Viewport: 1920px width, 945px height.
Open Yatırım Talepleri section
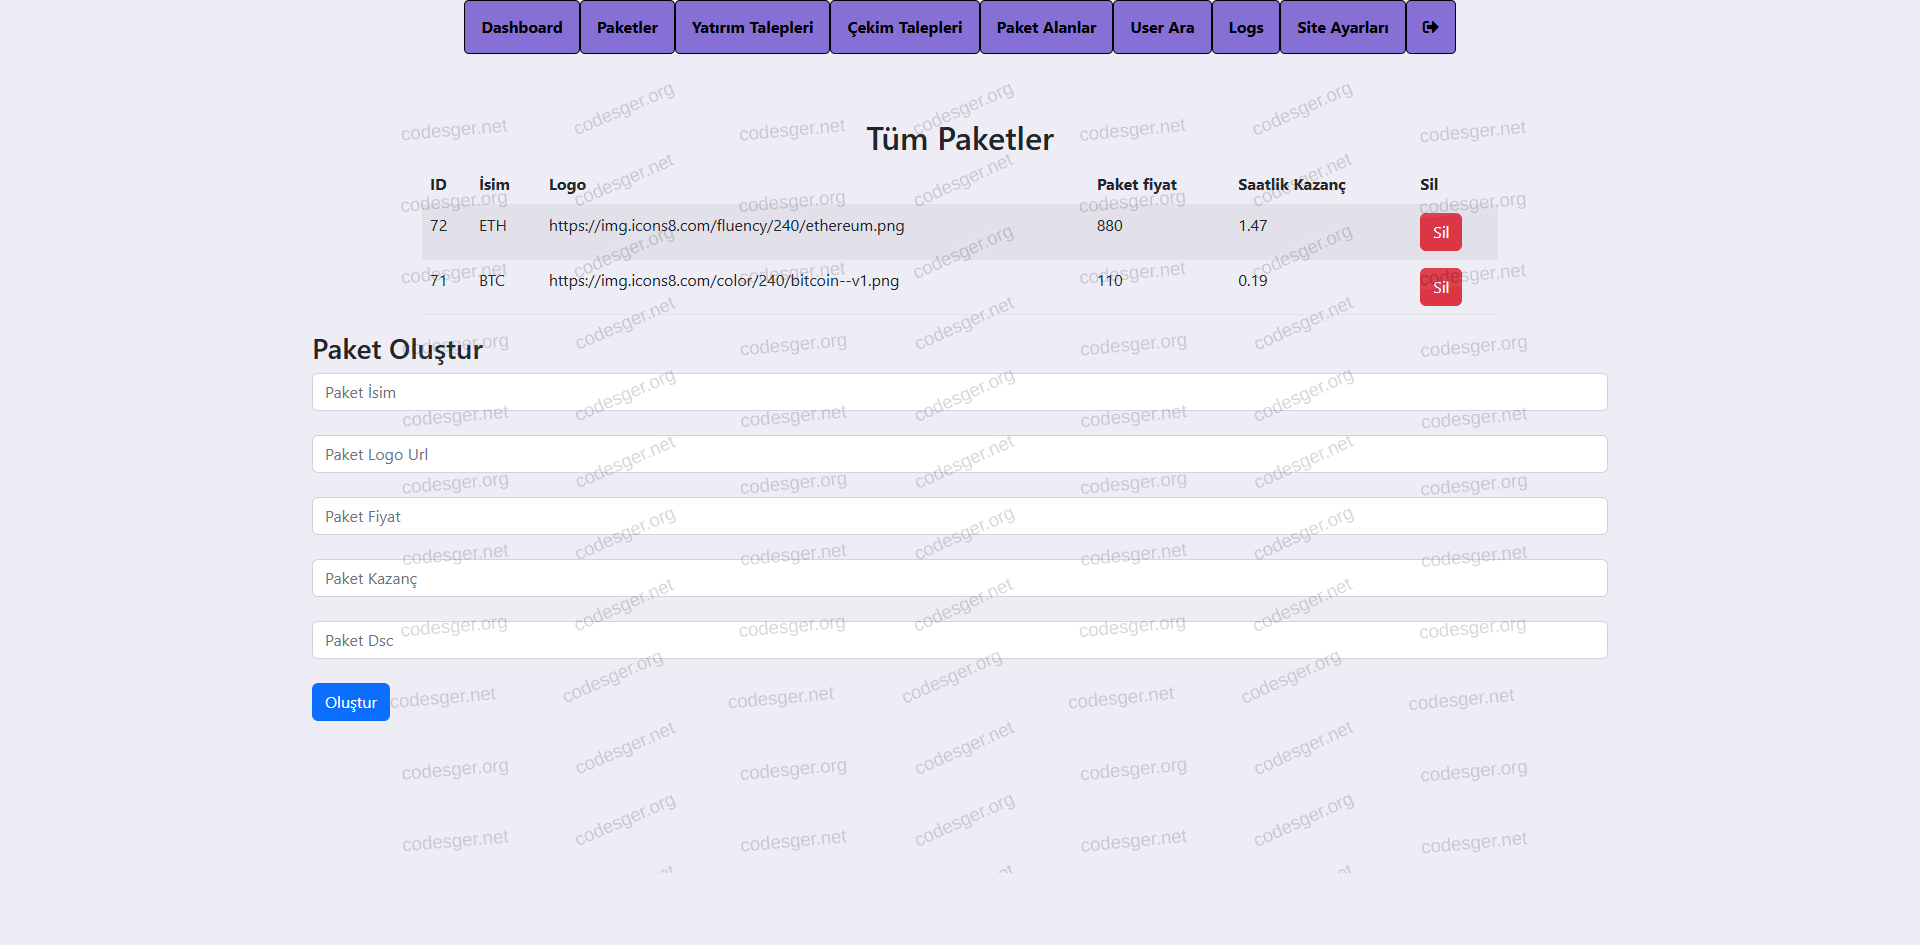[752, 27]
